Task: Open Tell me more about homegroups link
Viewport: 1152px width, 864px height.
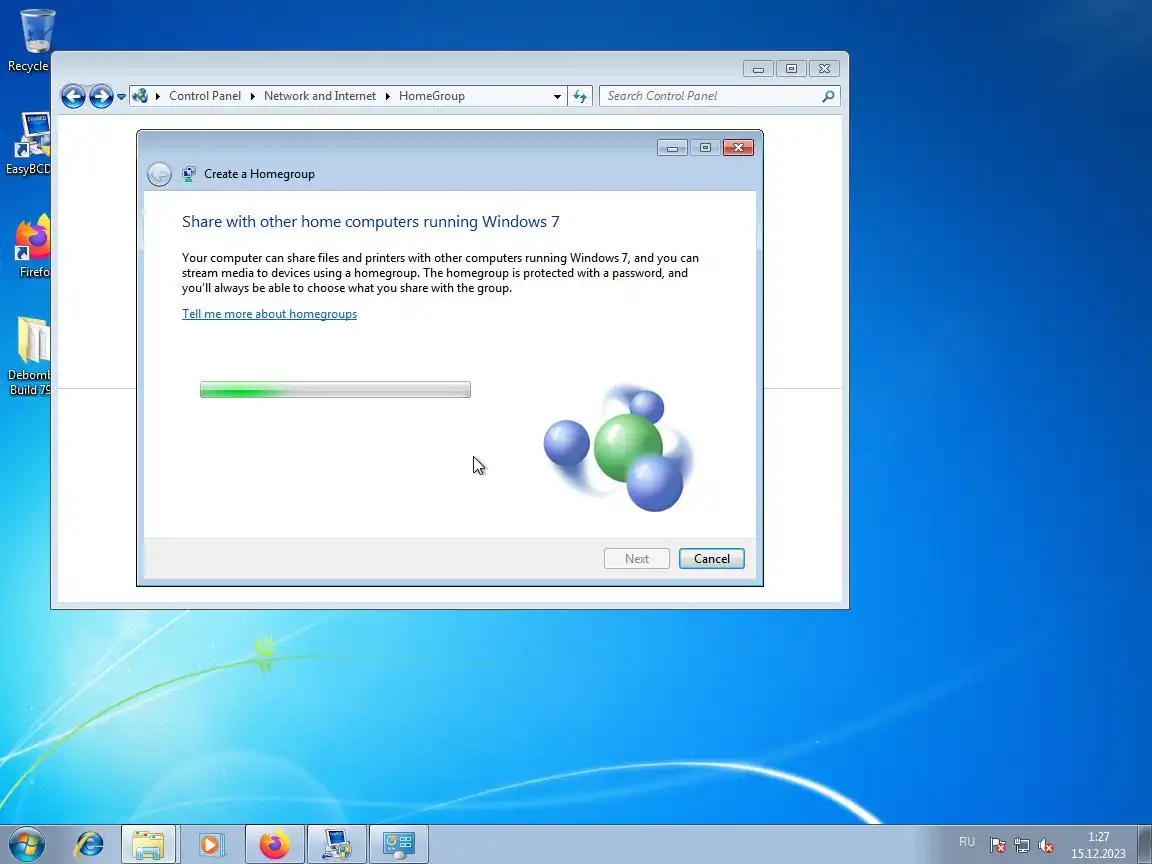Action: pos(270,314)
